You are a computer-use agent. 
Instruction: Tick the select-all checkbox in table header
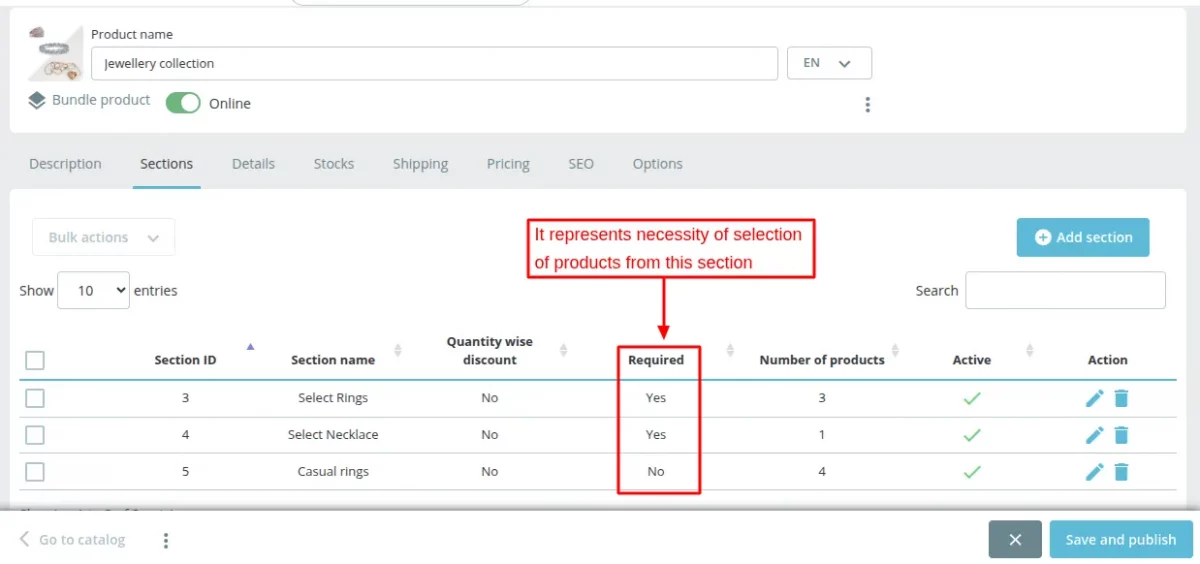[x=35, y=360]
